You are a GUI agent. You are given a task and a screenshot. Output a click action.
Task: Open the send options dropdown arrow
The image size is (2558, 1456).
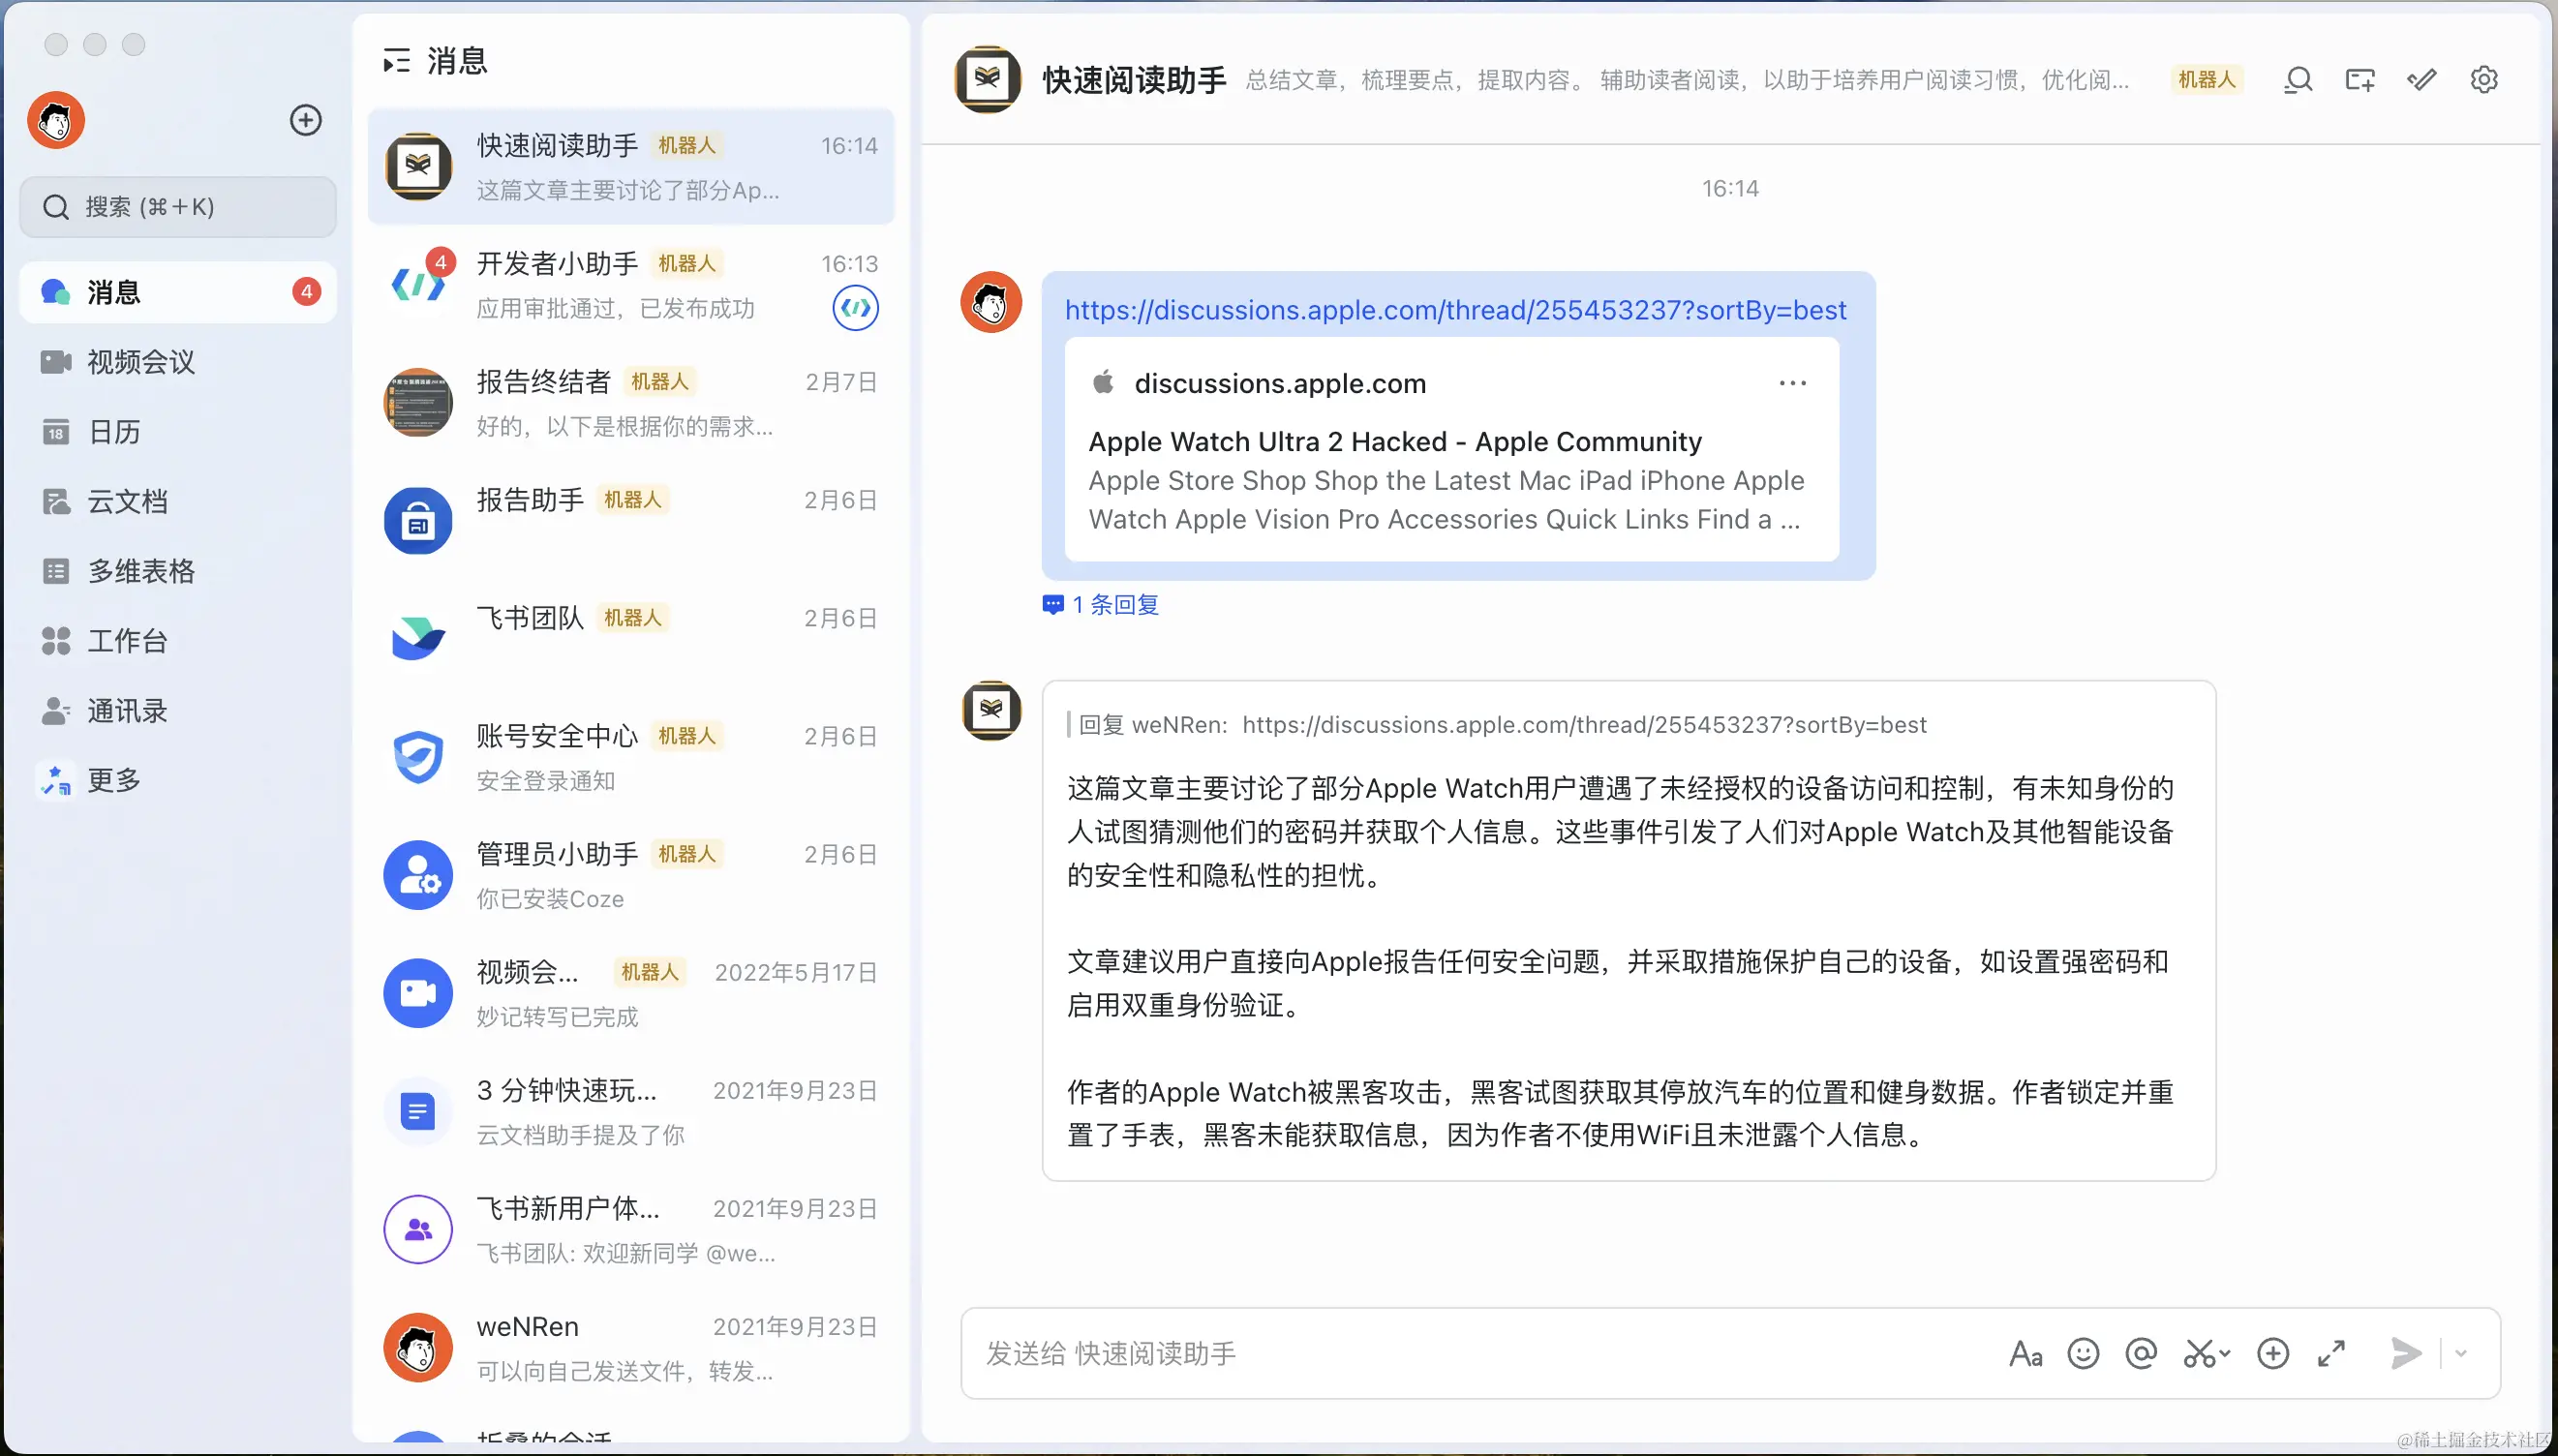[2461, 1353]
